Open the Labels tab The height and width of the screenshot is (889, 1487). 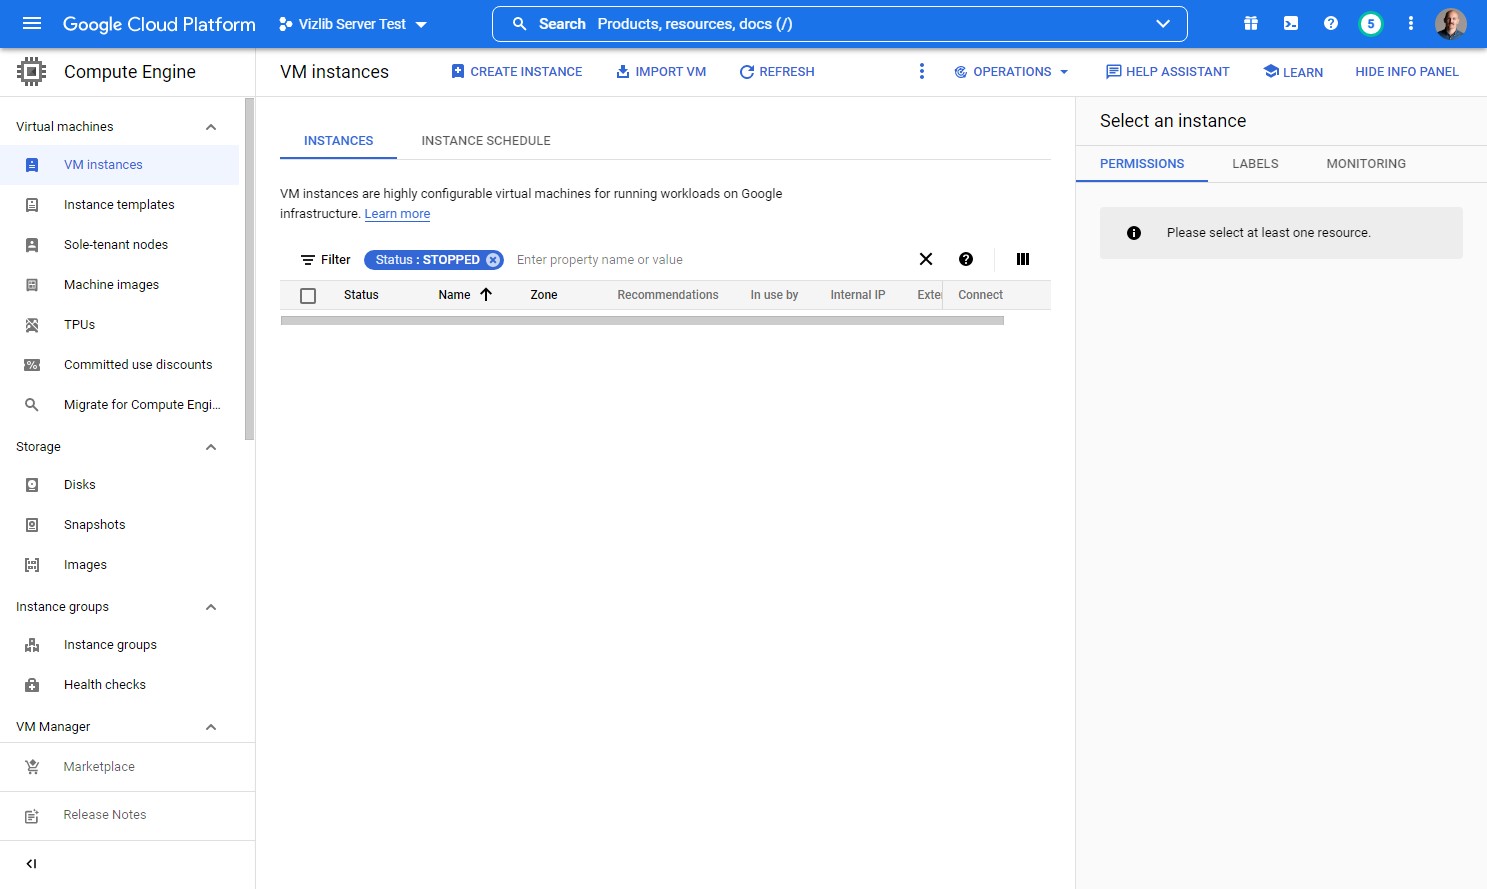point(1255,164)
